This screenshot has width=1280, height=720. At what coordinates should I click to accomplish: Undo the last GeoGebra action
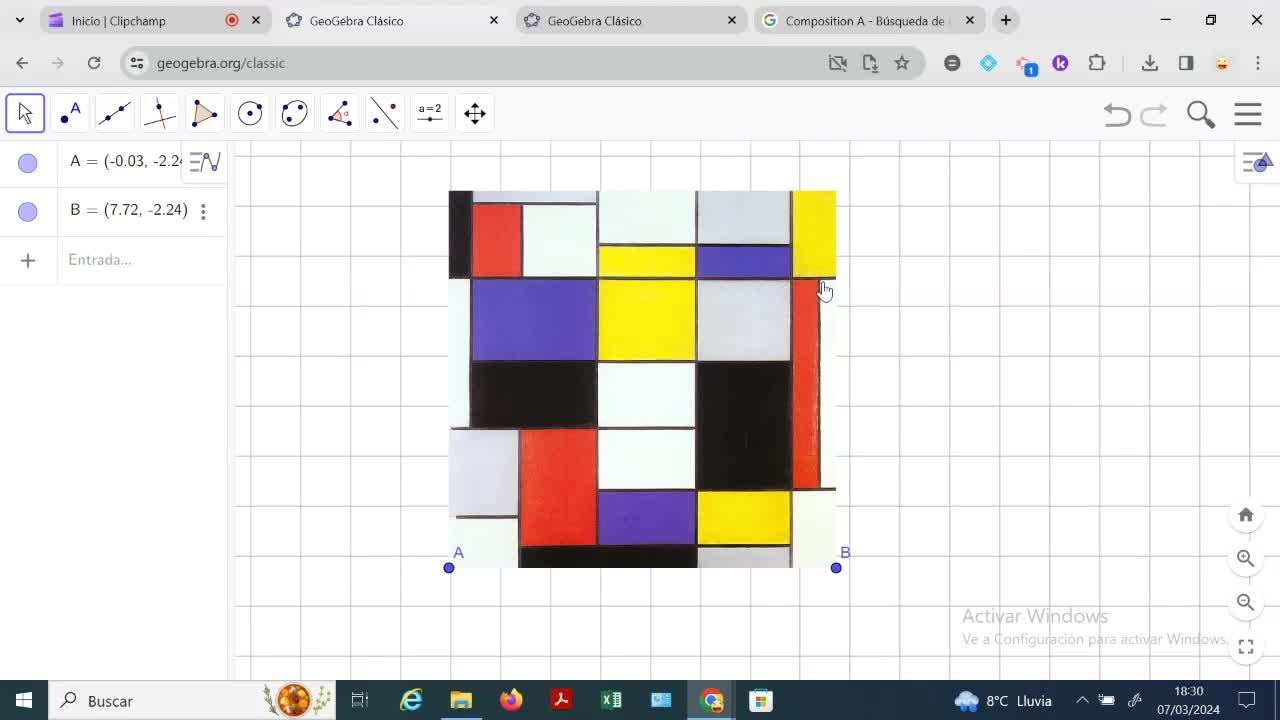point(1117,114)
